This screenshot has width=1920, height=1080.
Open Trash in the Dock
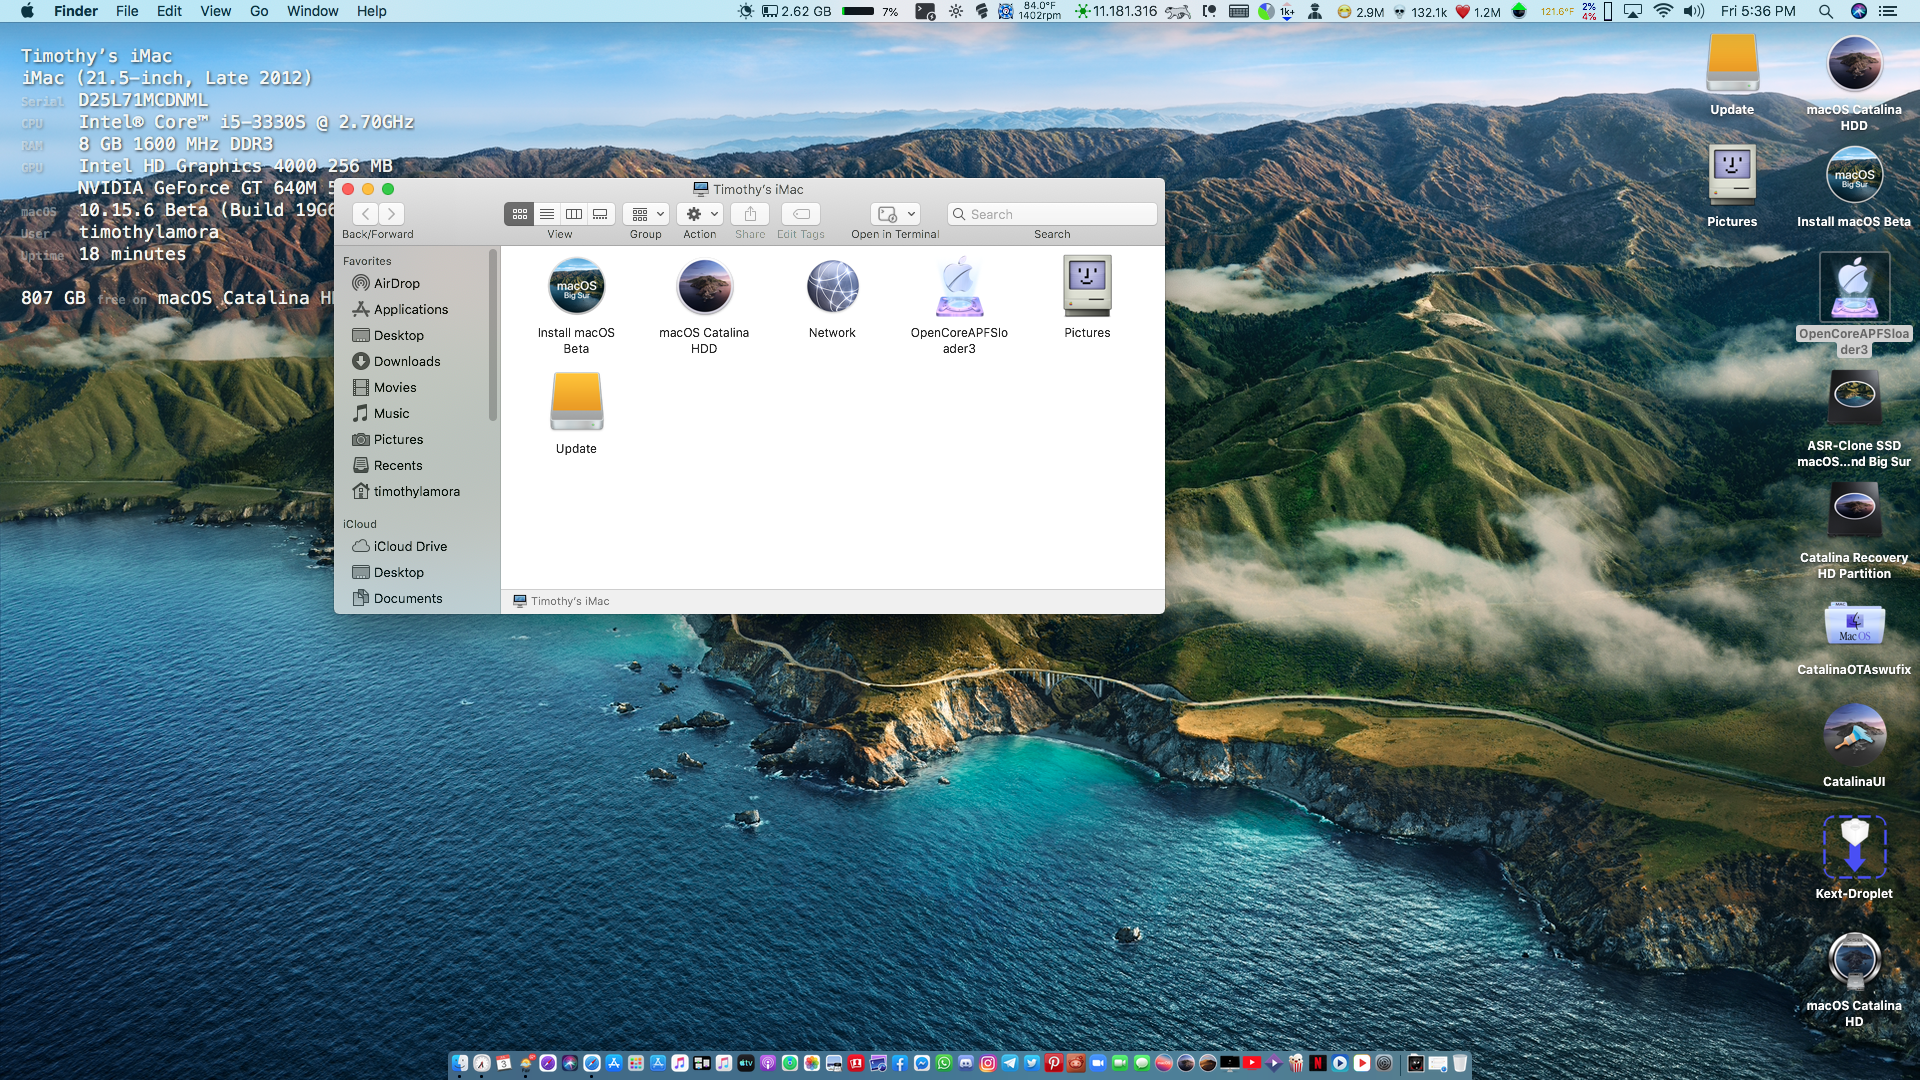pos(1460,1063)
